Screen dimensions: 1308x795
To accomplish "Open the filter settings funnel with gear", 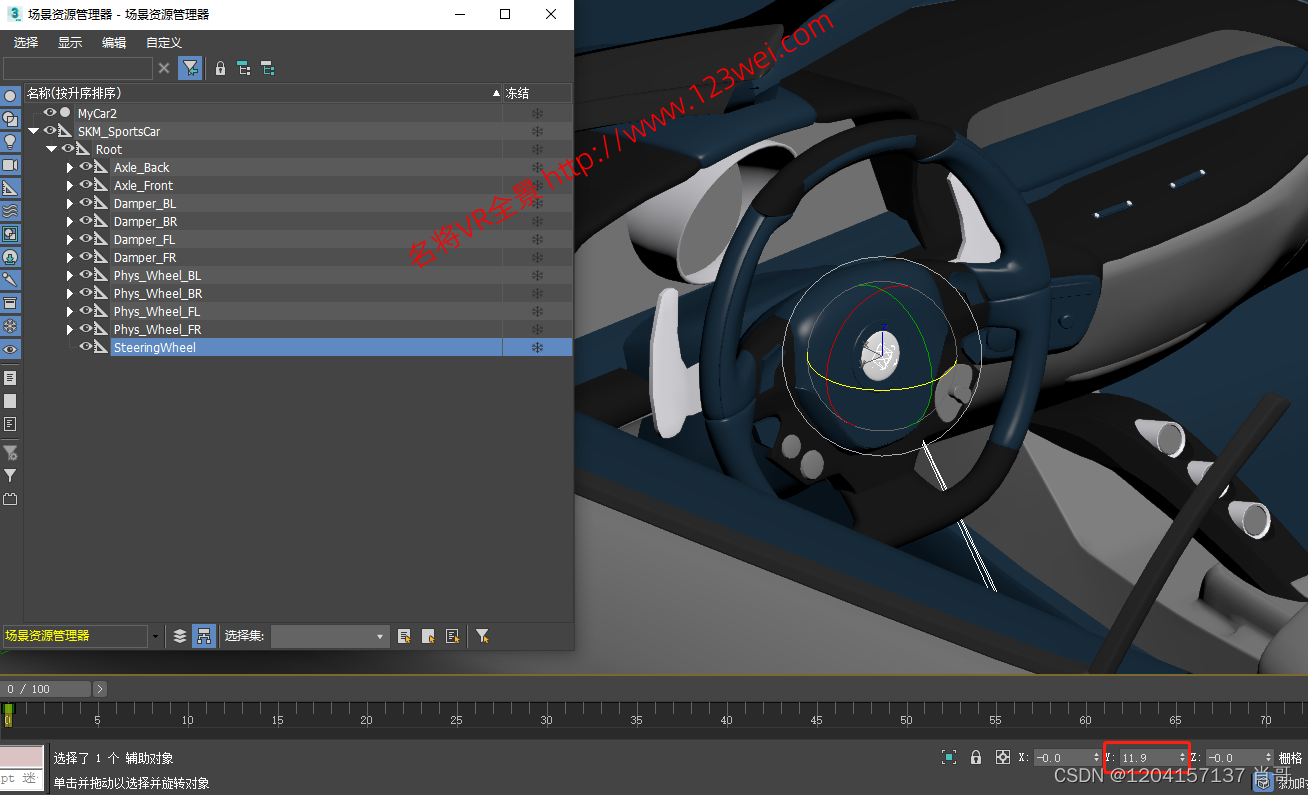I will [x=10, y=453].
